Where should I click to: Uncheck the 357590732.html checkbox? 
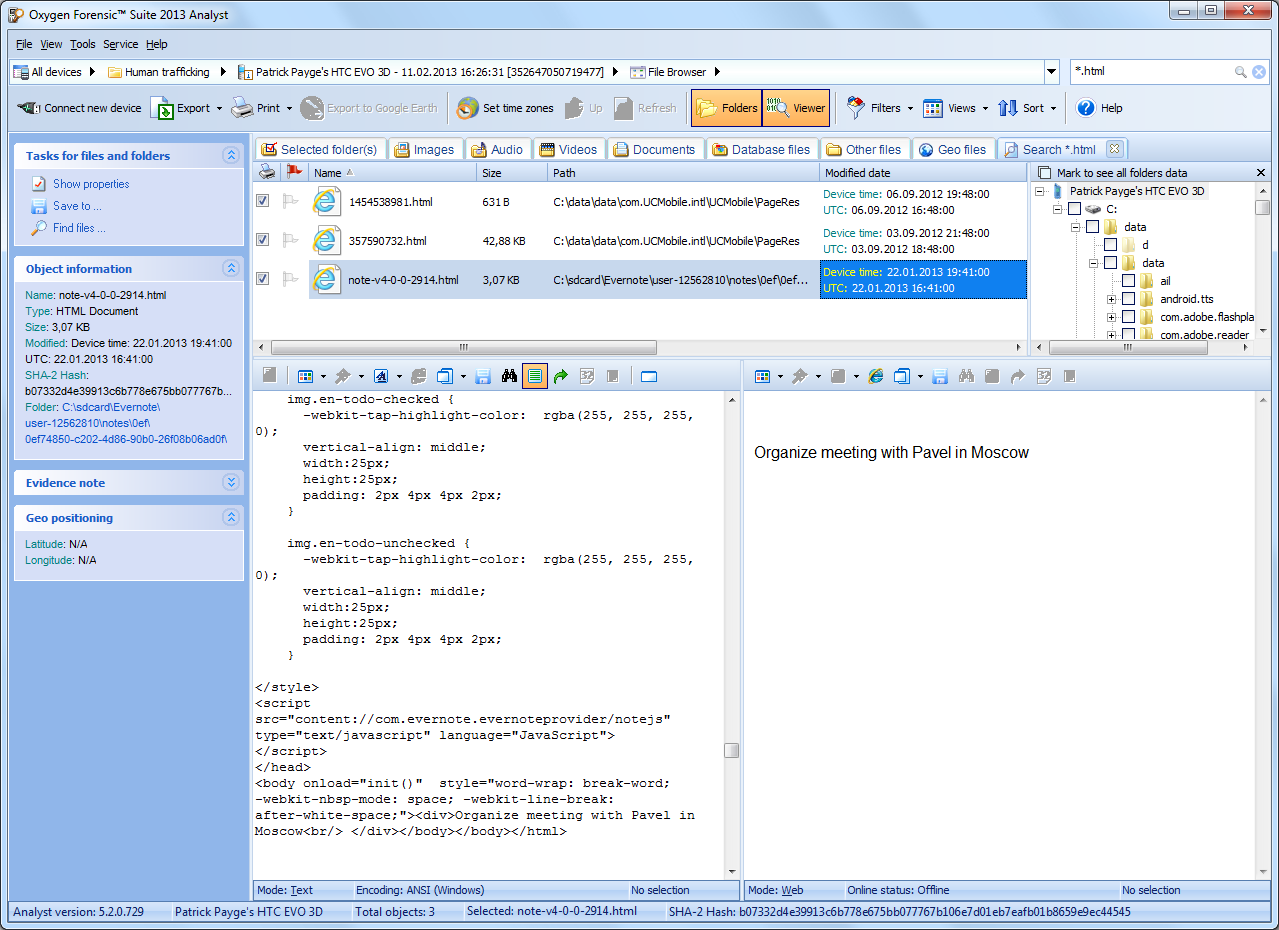tap(262, 239)
